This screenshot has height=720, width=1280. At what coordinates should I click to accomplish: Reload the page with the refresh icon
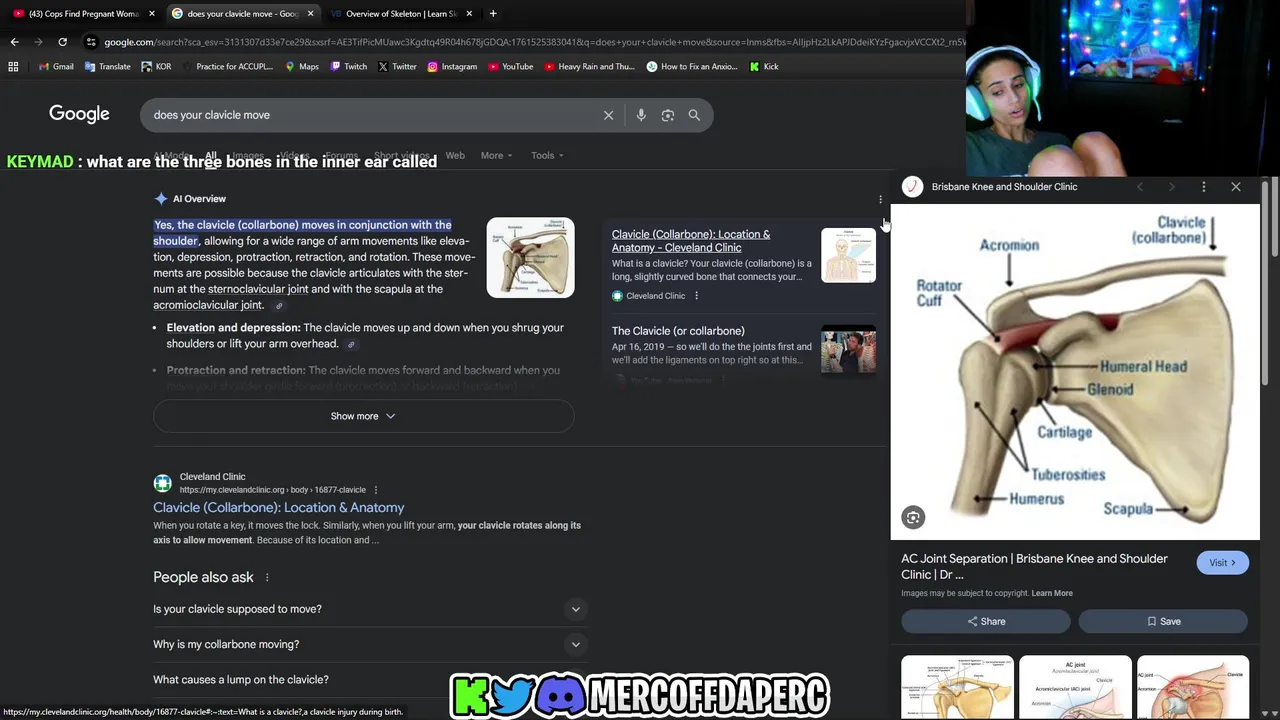tap(62, 42)
